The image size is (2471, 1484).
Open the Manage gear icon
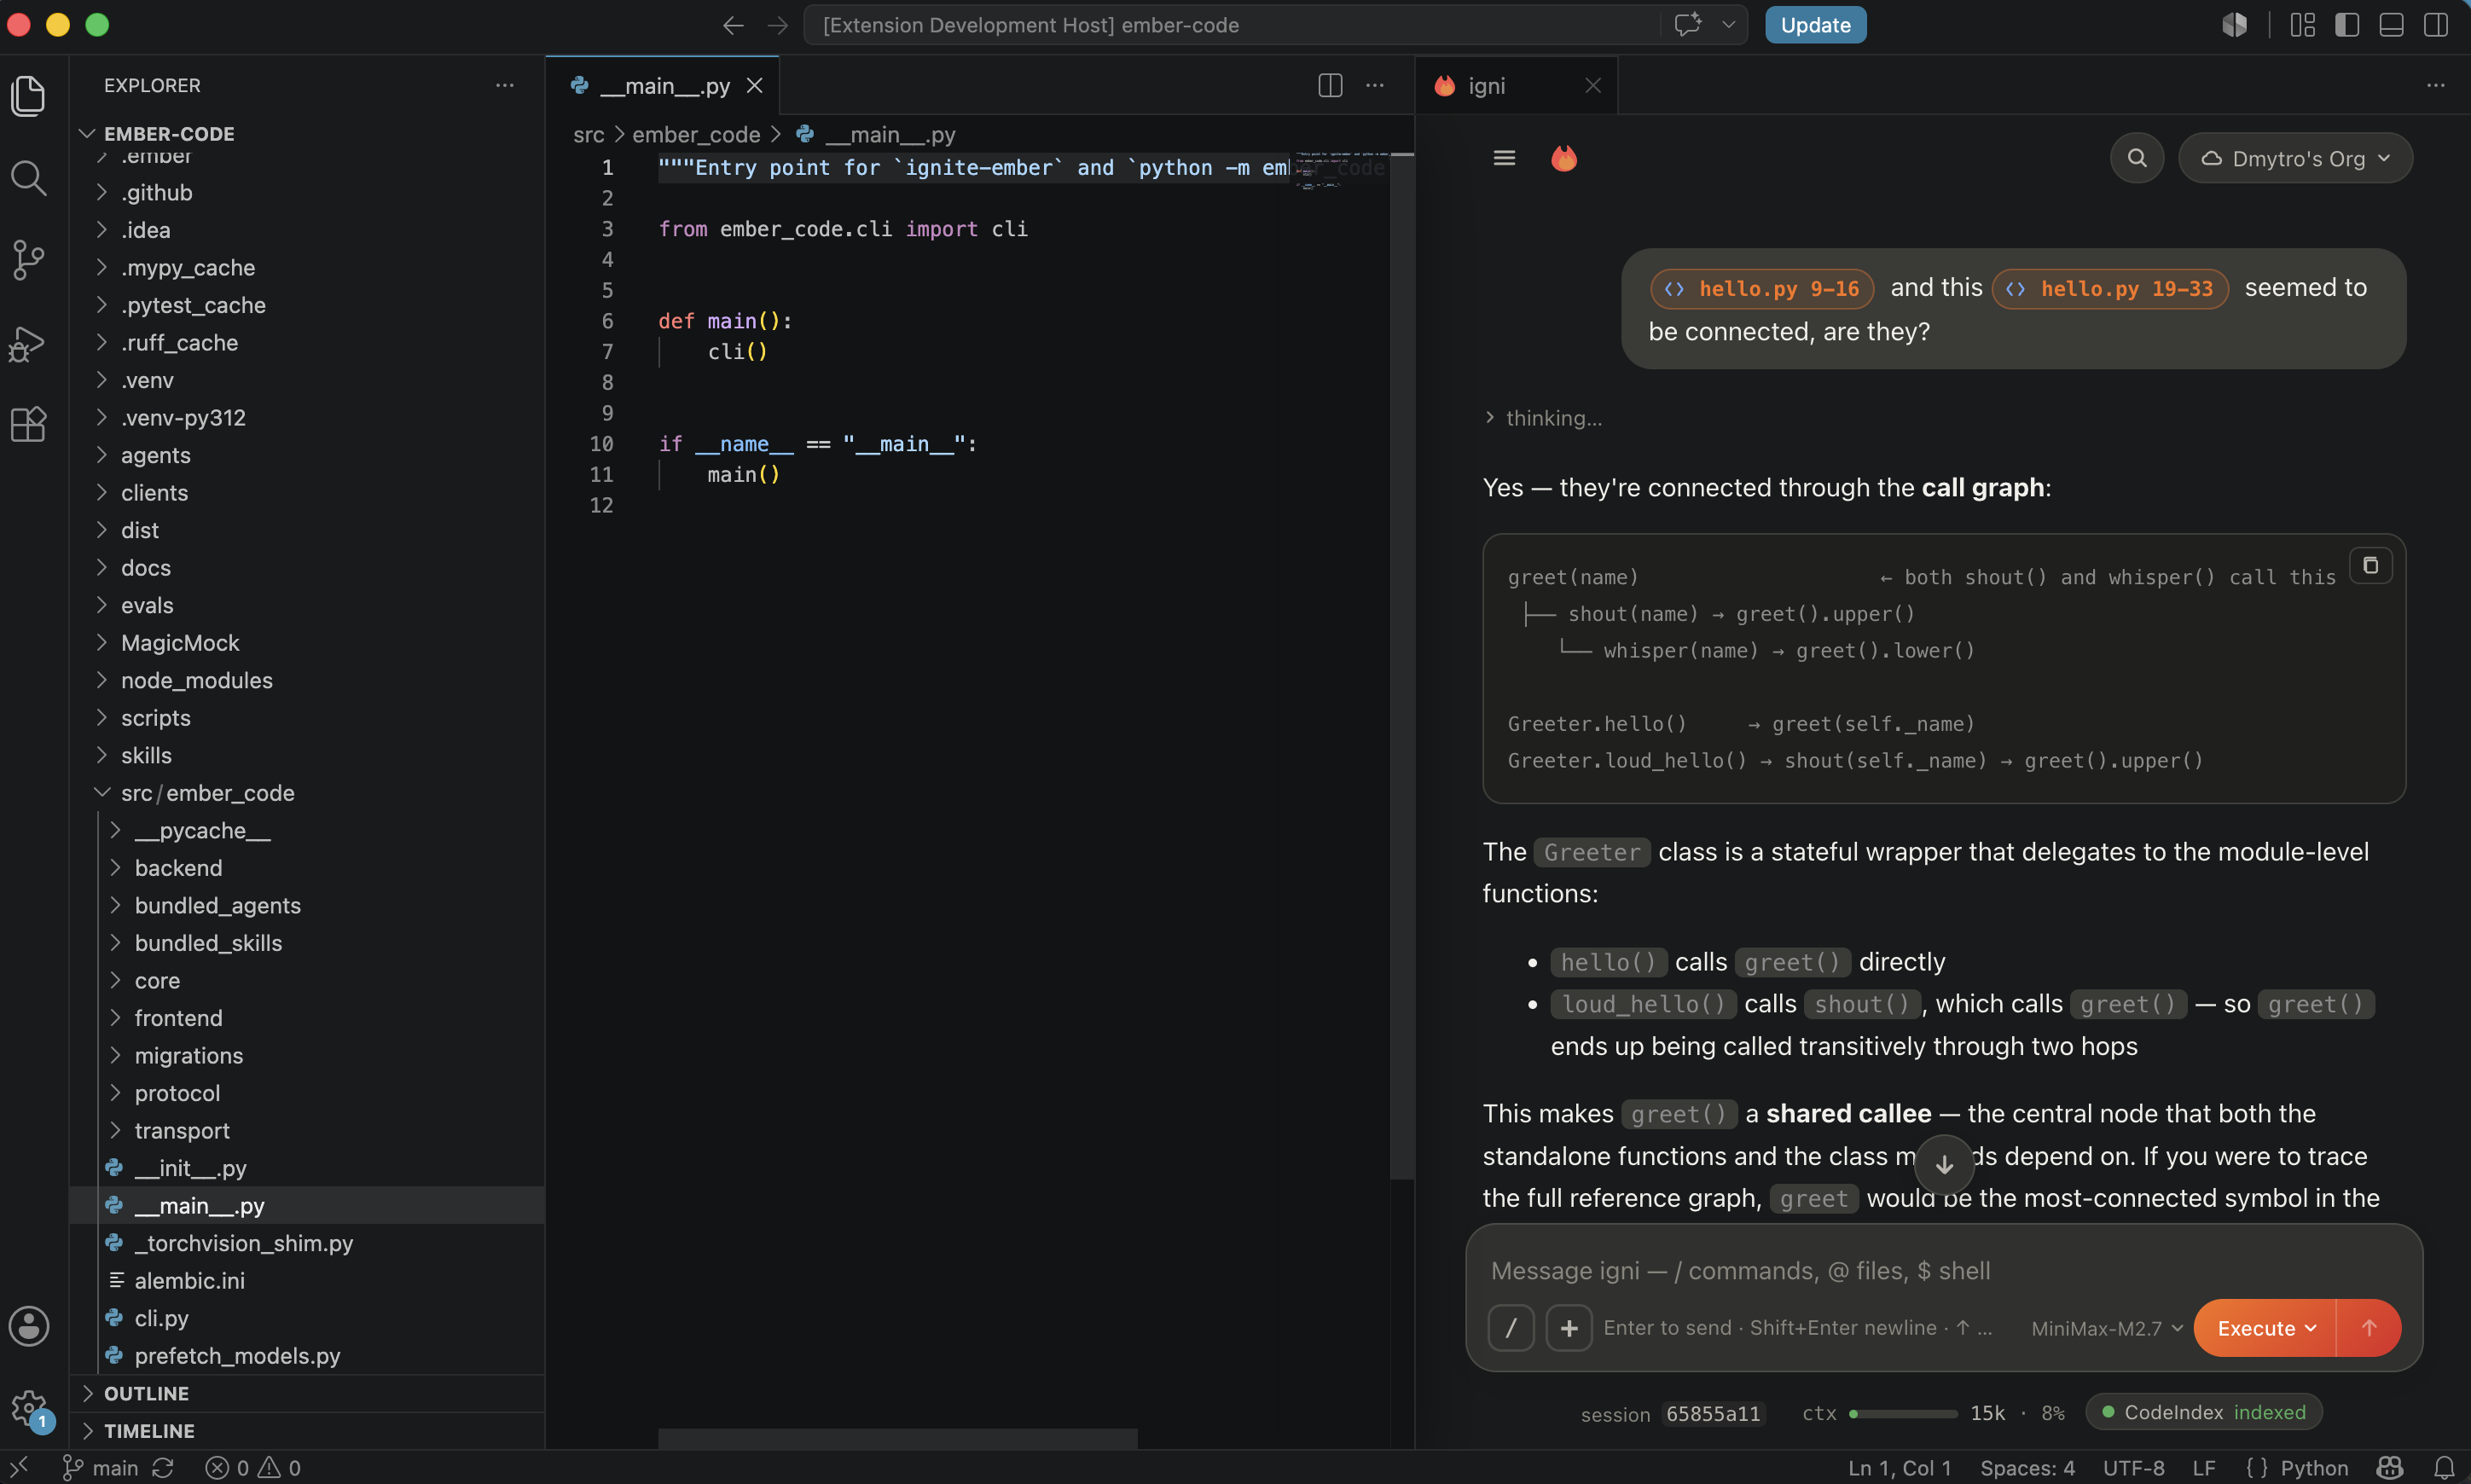(x=29, y=1408)
